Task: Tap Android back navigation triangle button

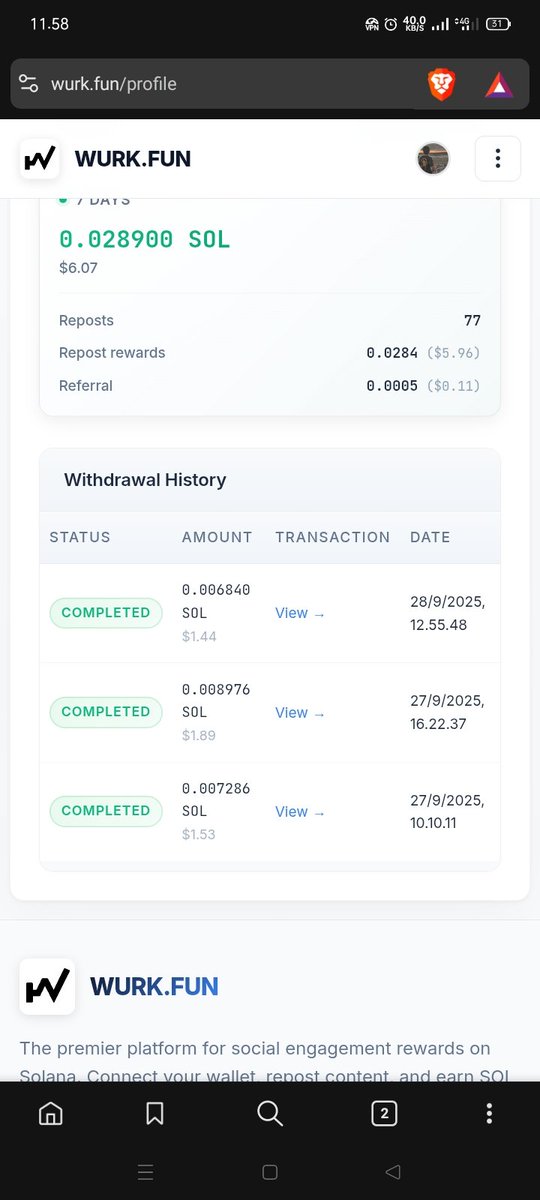Action: [x=393, y=1172]
